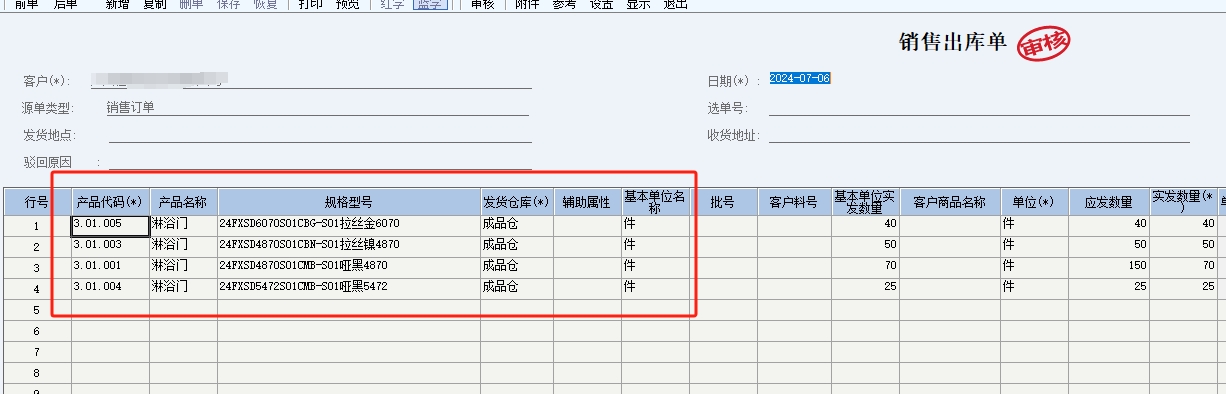This screenshot has width=1226, height=394.
Task: Click the 发货仓库(*) column header
Action: pos(516,202)
